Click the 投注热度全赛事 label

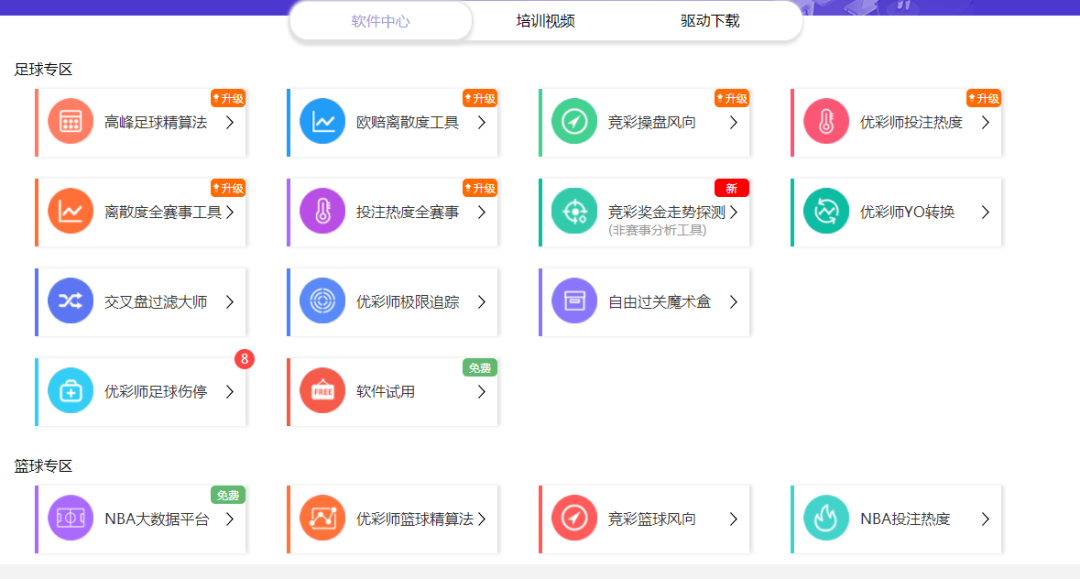coord(407,212)
